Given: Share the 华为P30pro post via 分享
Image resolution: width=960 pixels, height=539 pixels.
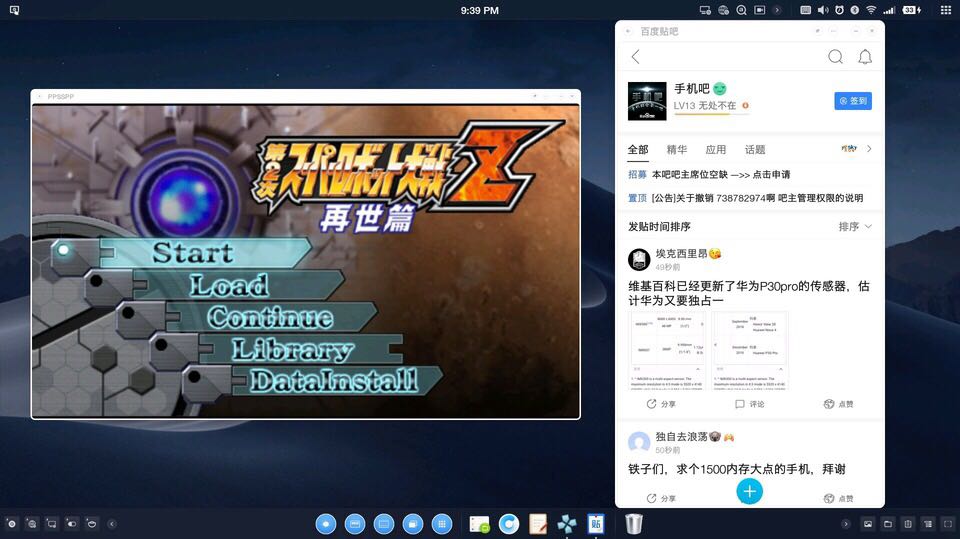Looking at the screenshot, I should click(661, 404).
